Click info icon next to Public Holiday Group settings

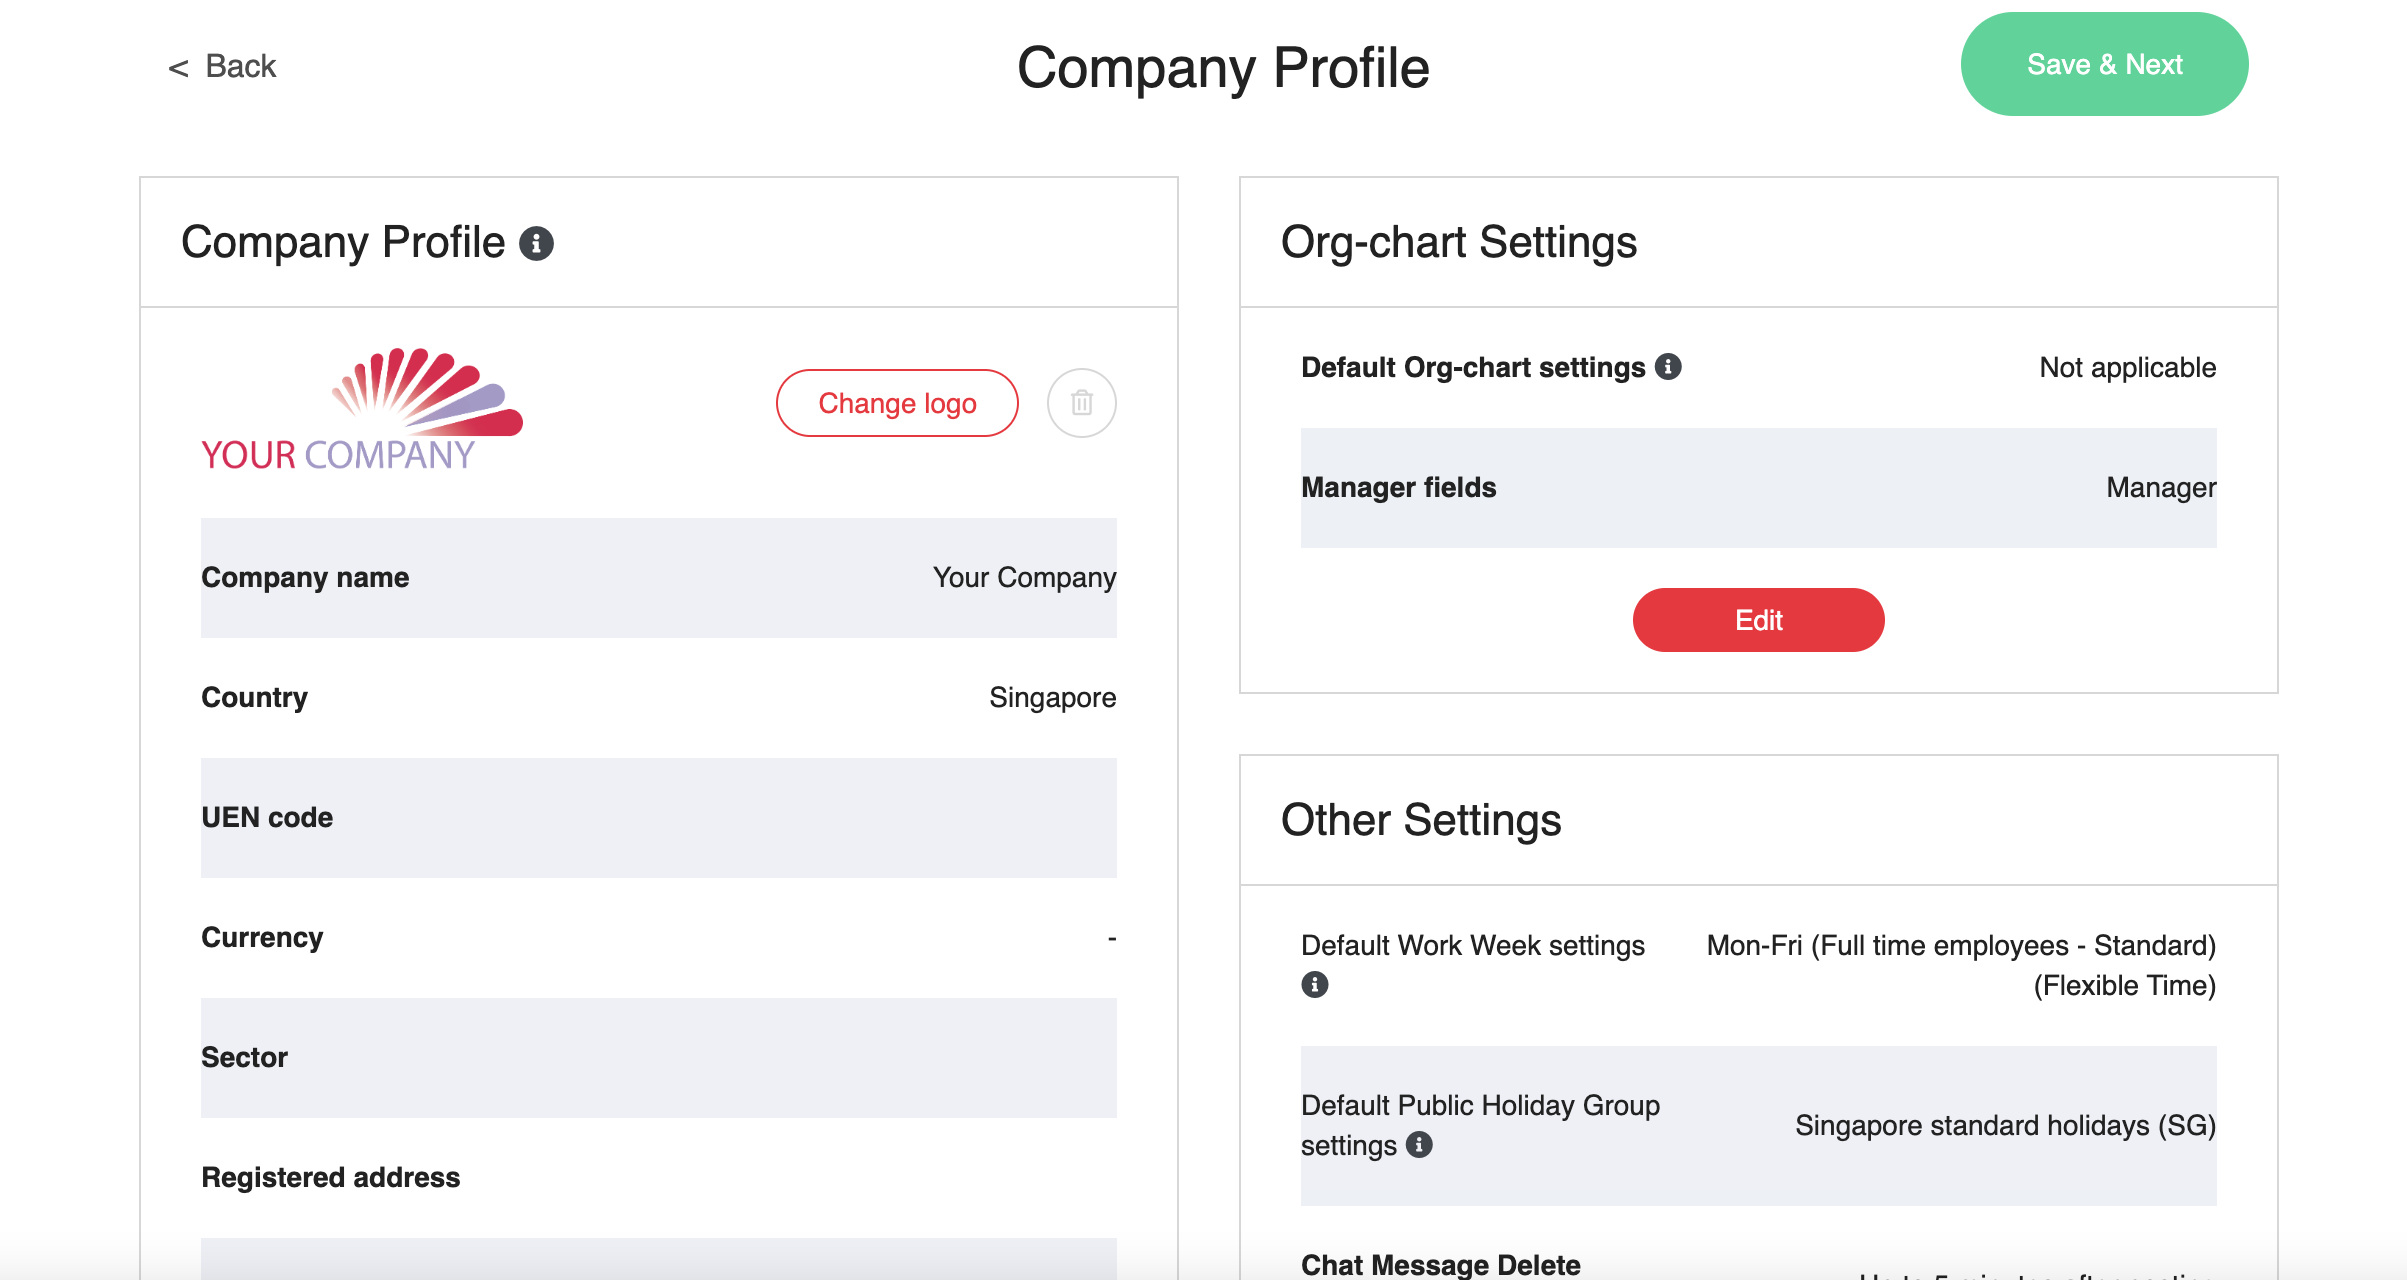1419,1144
